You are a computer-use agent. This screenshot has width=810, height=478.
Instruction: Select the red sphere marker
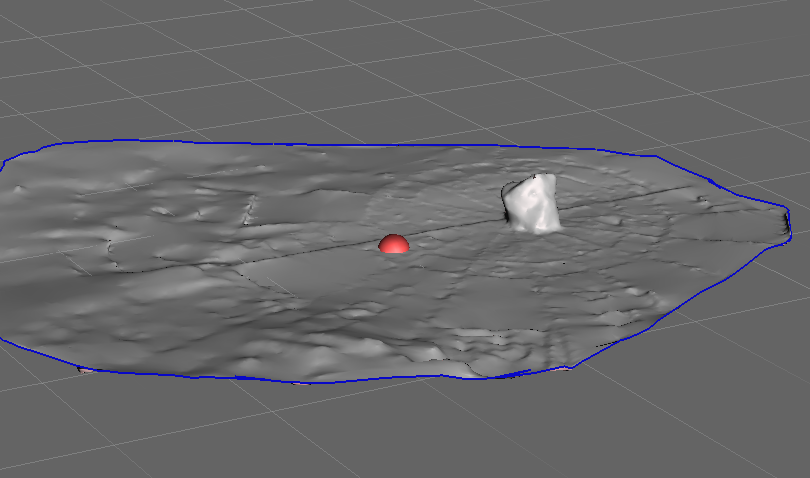(394, 244)
